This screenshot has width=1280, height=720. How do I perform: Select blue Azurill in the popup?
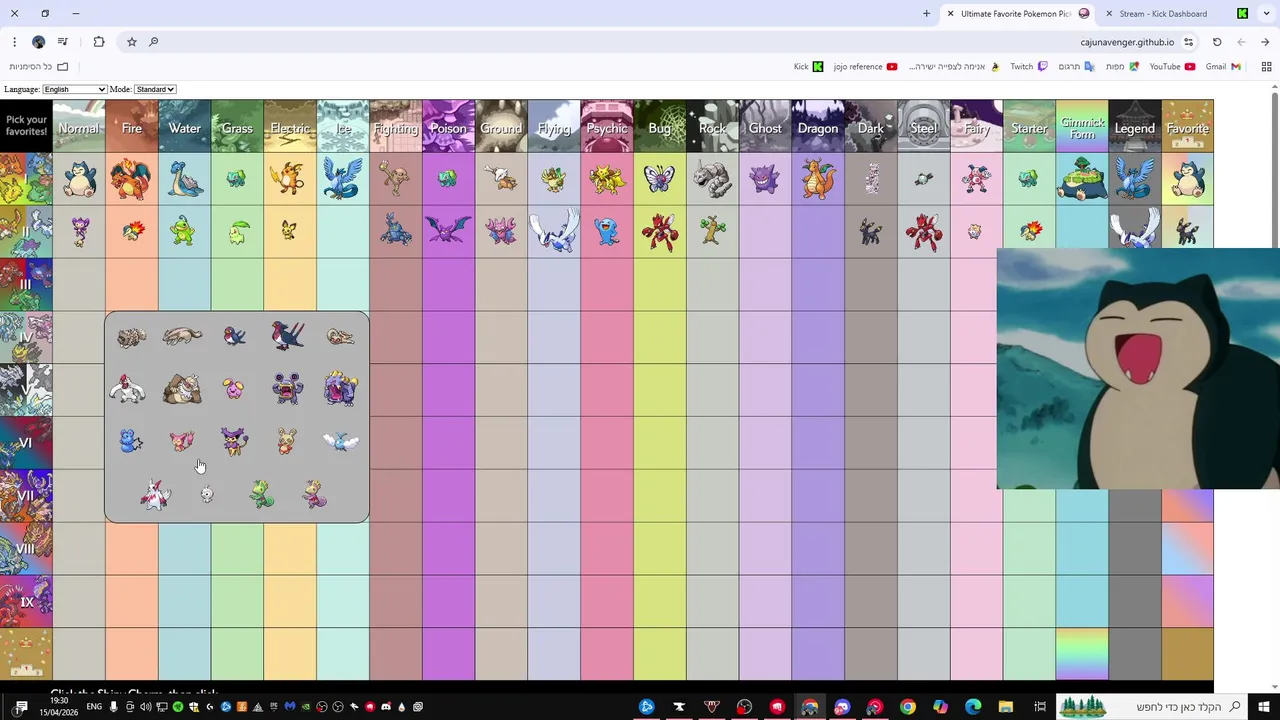point(130,441)
